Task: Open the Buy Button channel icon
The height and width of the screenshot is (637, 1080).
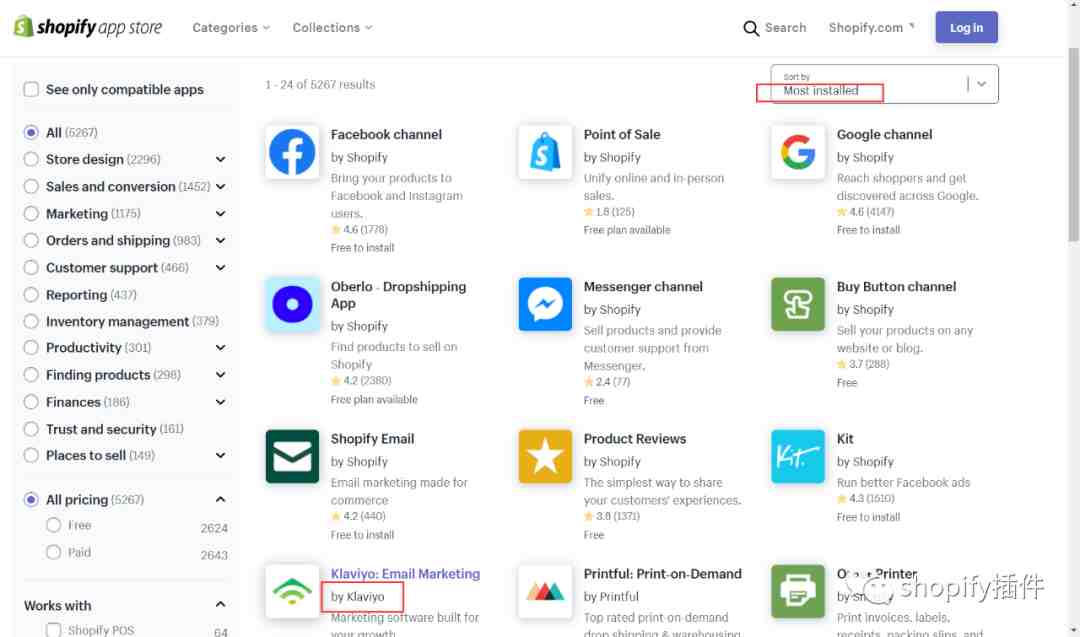Action: [798, 304]
